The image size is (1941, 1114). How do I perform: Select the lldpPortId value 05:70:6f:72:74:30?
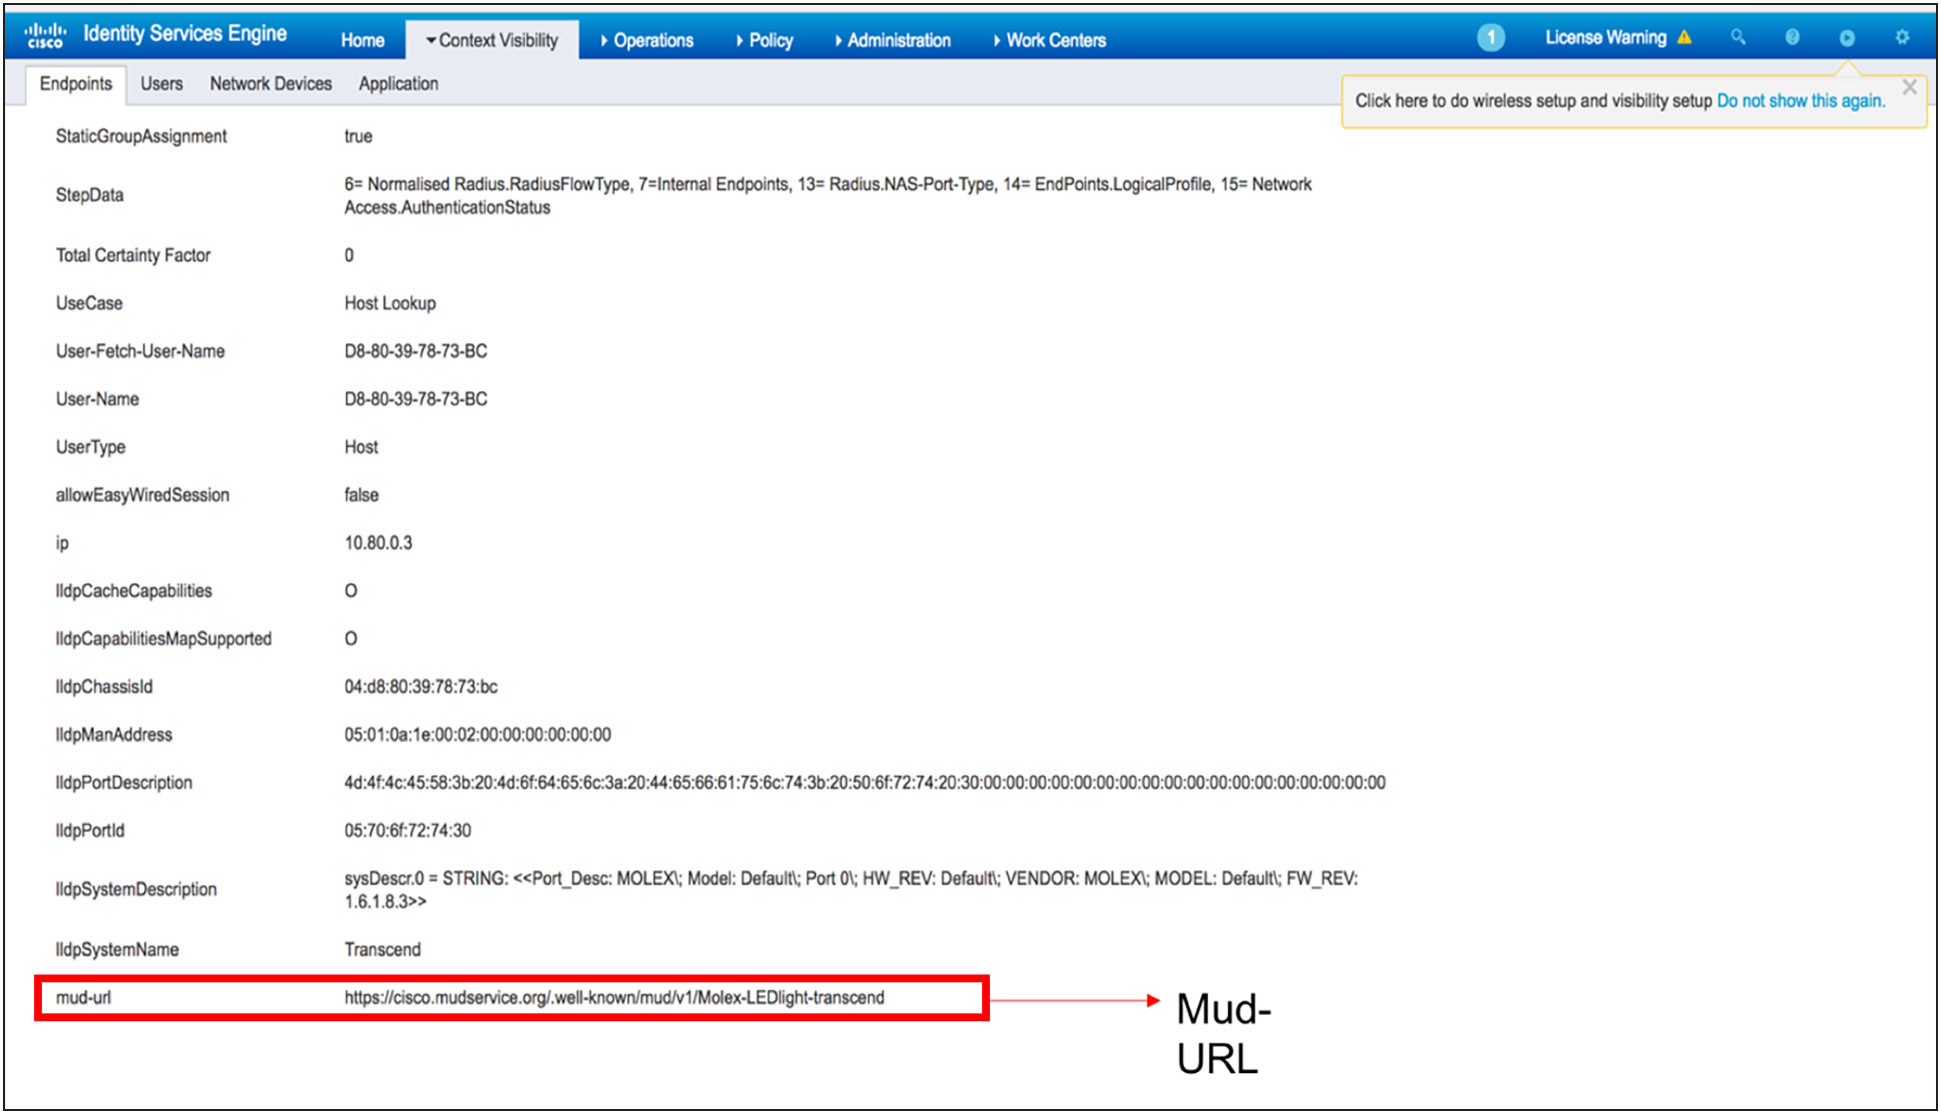click(x=407, y=831)
